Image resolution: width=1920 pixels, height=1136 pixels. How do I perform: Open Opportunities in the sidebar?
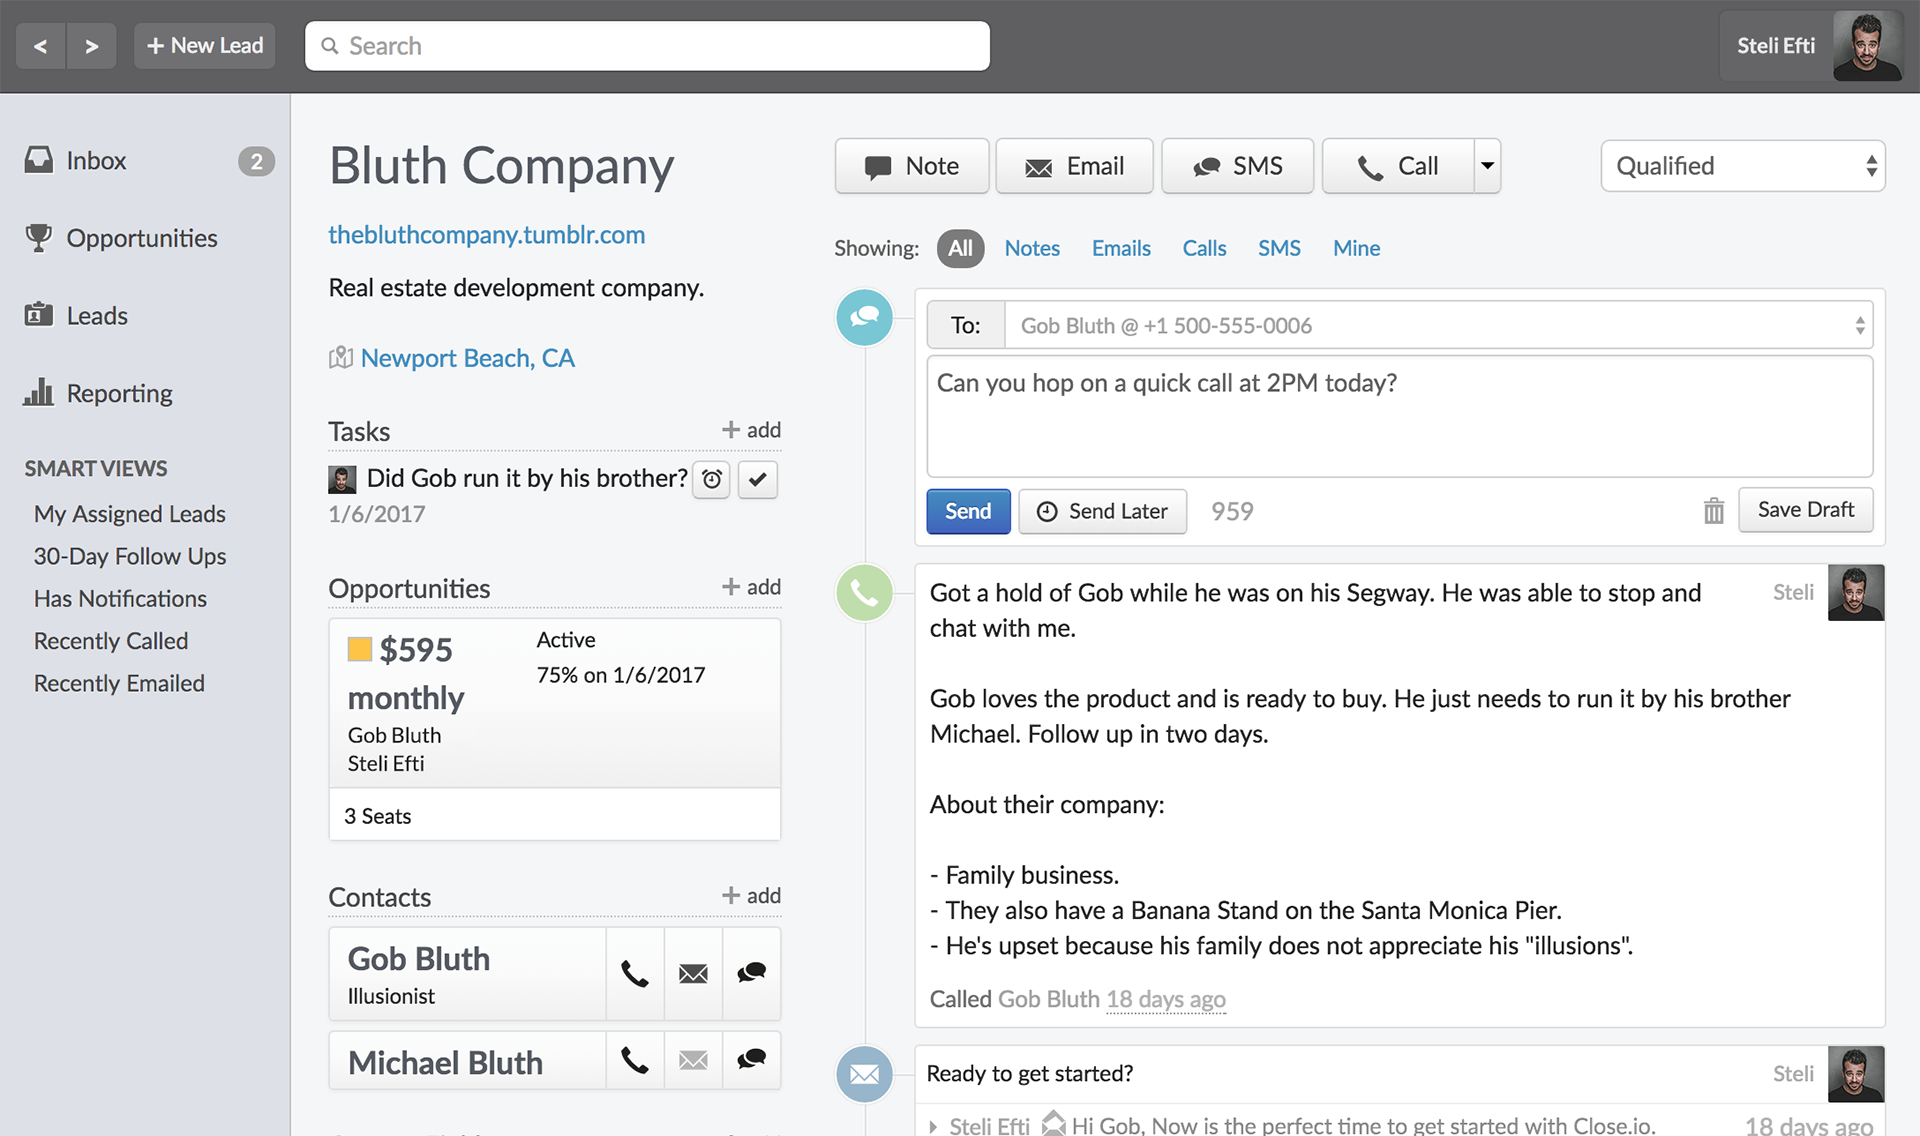(141, 238)
